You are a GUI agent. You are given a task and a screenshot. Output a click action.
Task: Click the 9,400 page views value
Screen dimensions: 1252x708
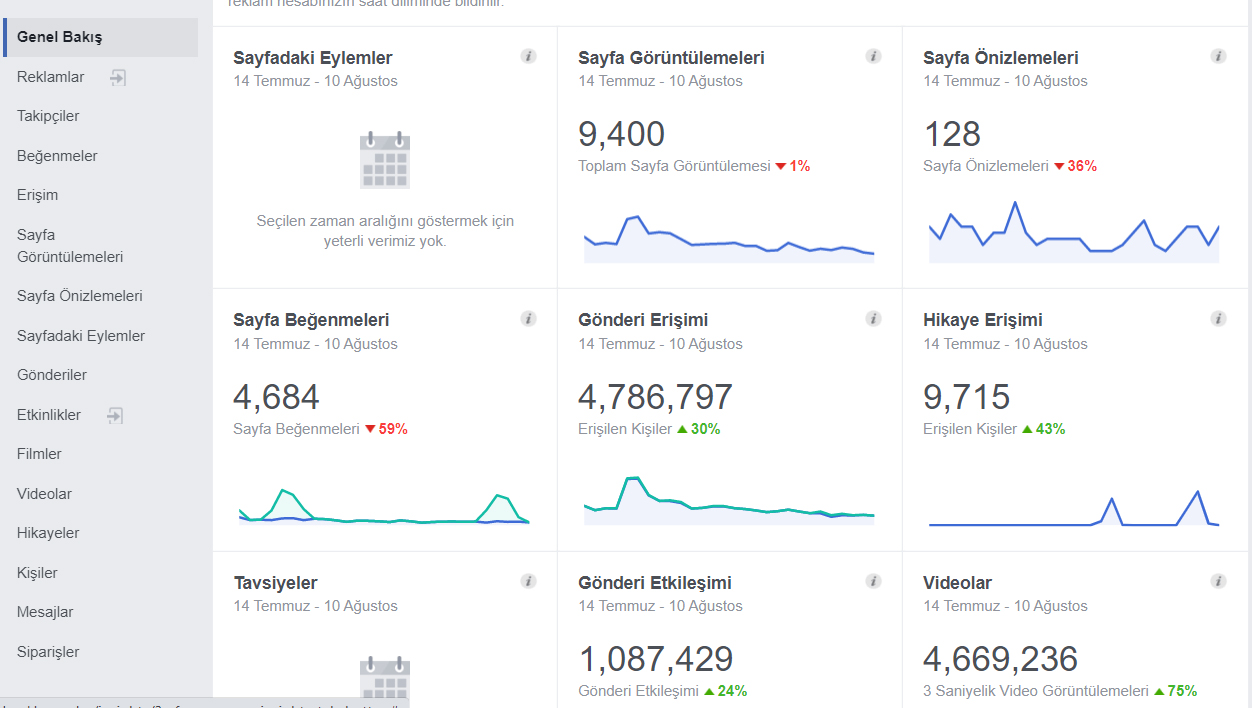coord(621,134)
